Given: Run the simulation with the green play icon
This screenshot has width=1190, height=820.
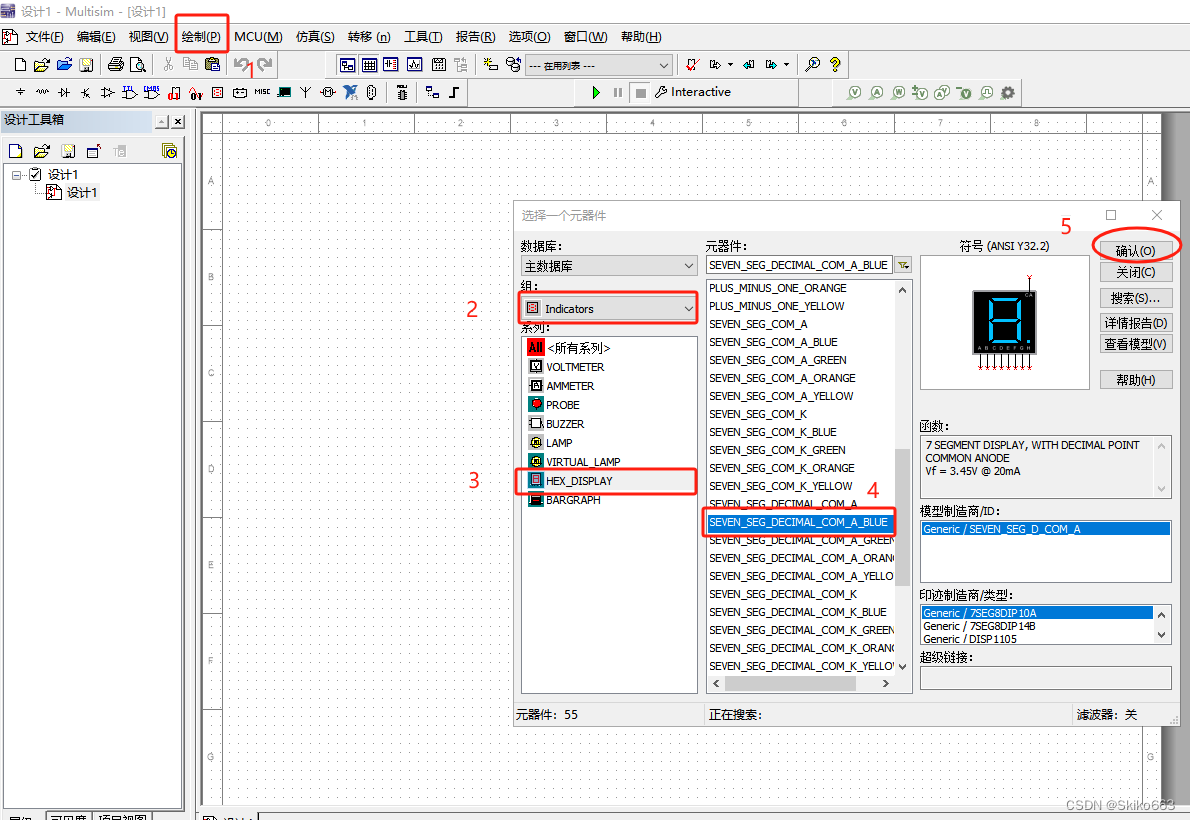Looking at the screenshot, I should coord(595,92).
